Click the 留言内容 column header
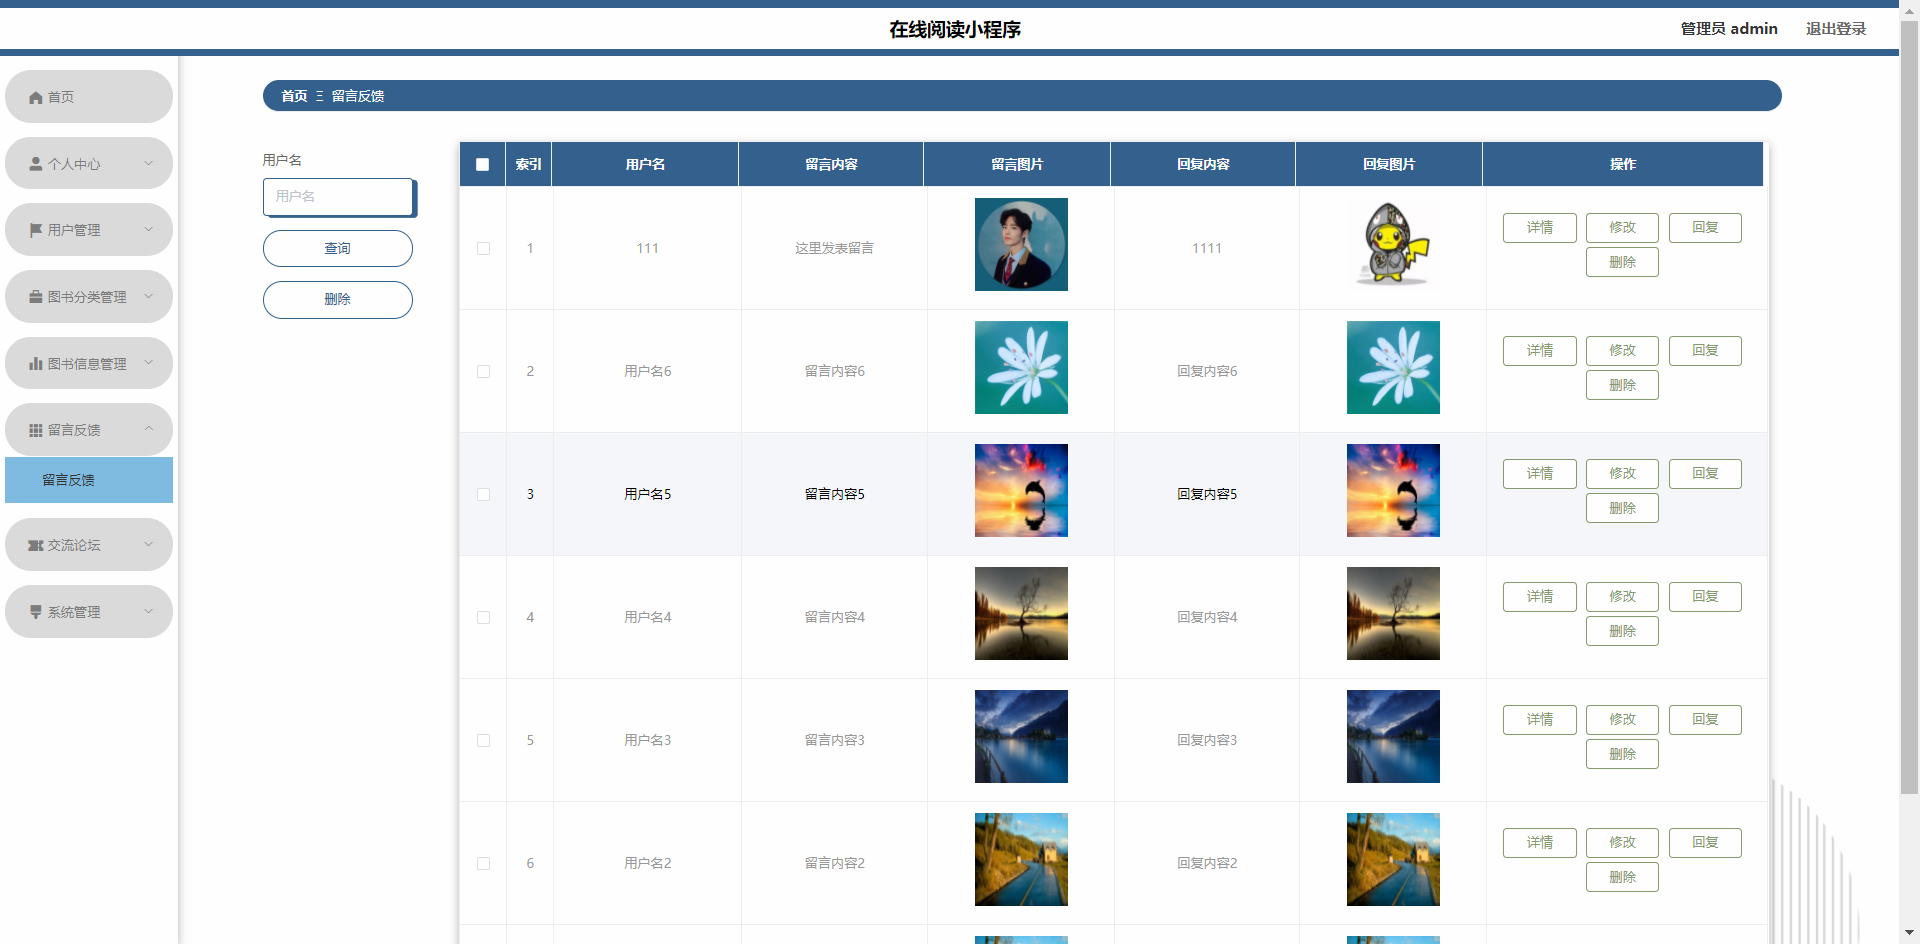The height and width of the screenshot is (944, 1920). [831, 164]
